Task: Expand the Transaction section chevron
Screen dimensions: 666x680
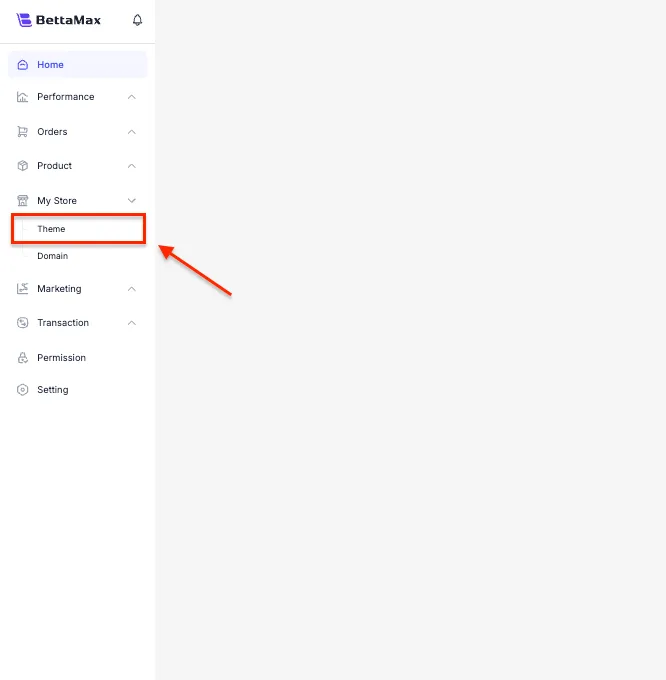Action: pos(132,323)
